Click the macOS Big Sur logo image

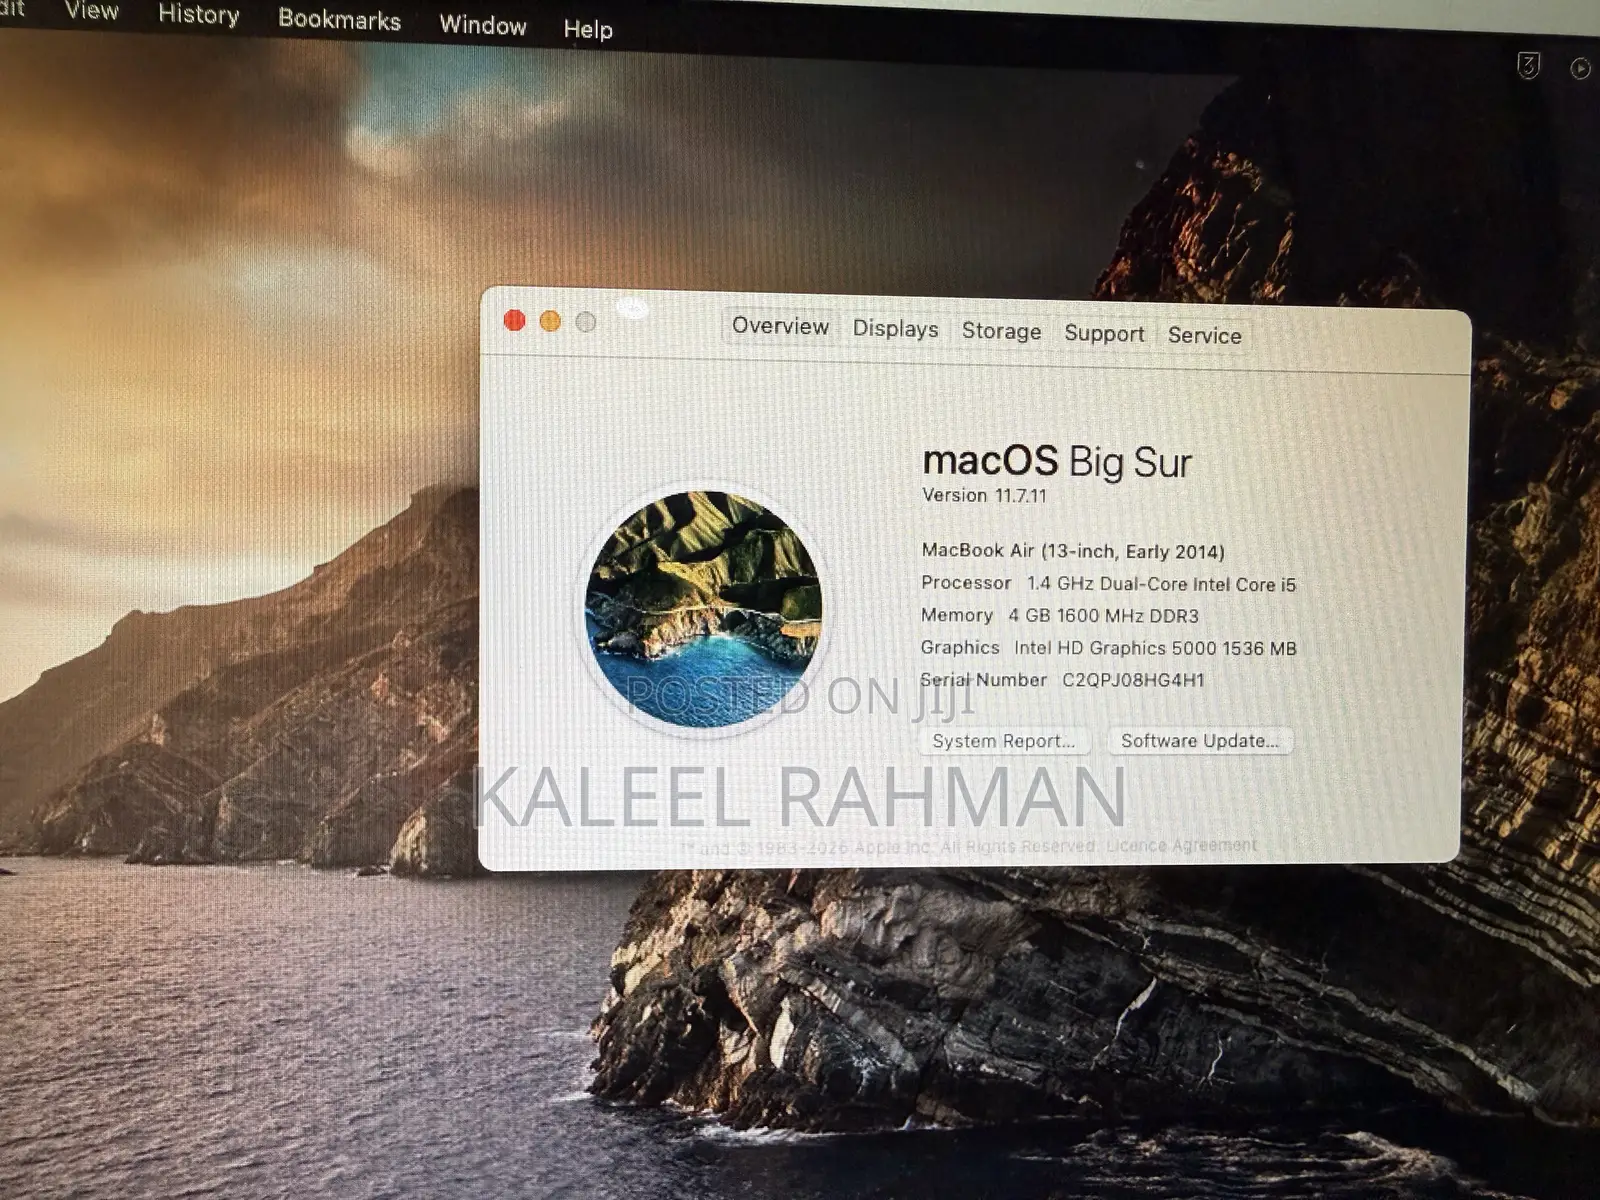click(x=704, y=608)
